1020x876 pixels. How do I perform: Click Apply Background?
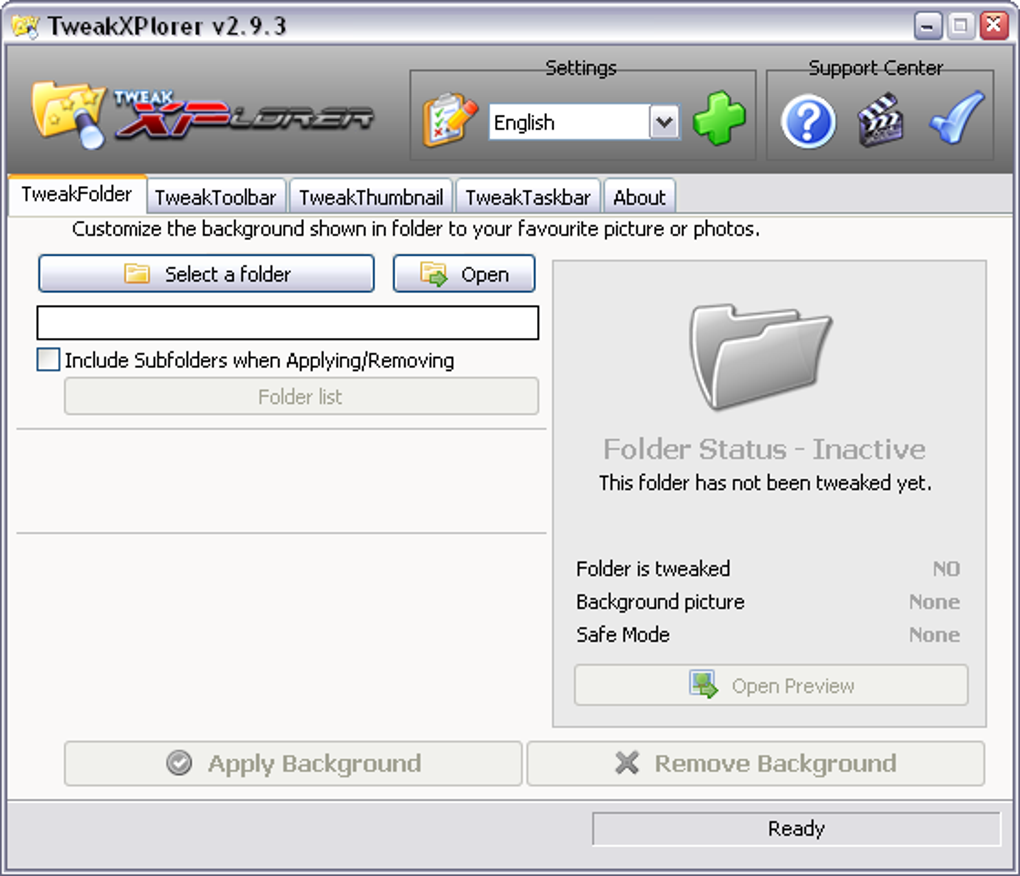tap(293, 763)
